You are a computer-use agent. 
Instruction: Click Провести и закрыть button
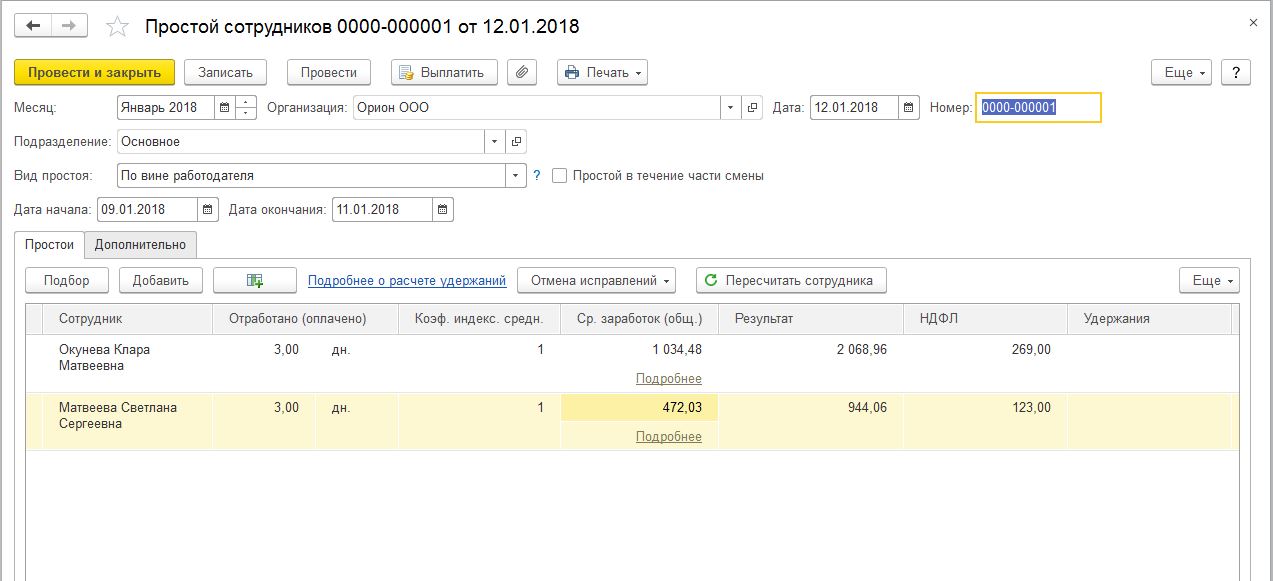pos(94,72)
